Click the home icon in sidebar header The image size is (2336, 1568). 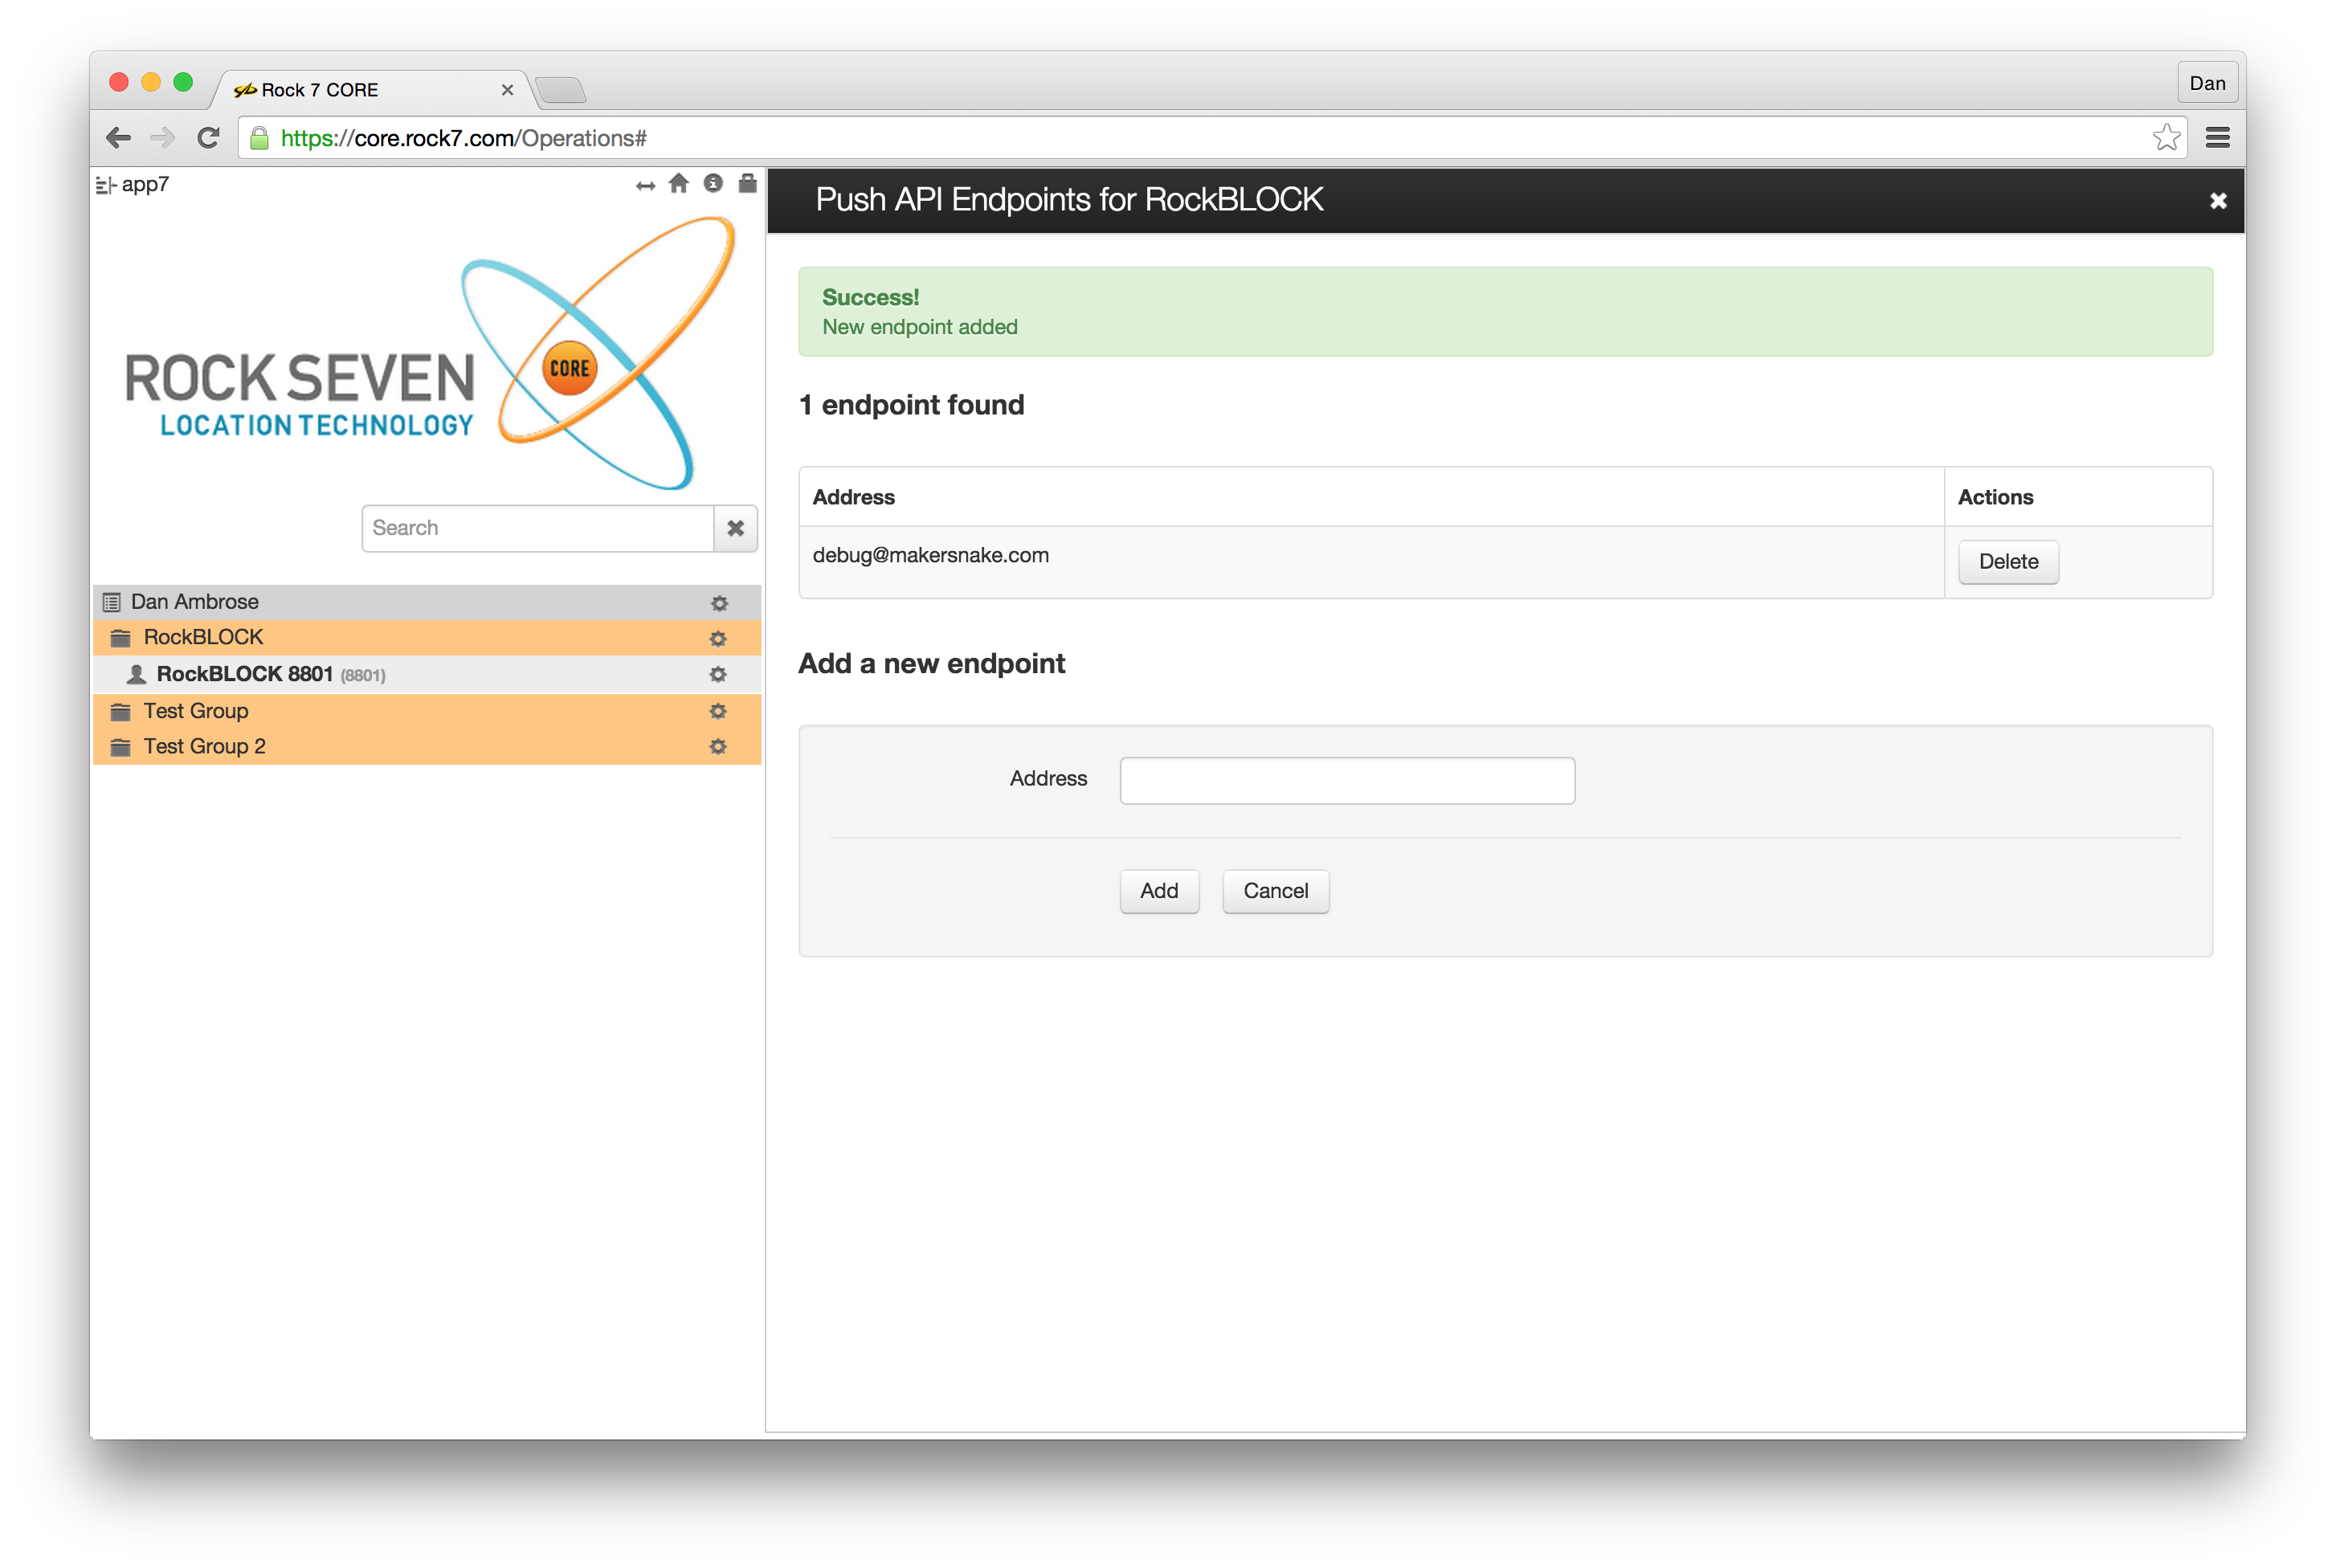(679, 183)
